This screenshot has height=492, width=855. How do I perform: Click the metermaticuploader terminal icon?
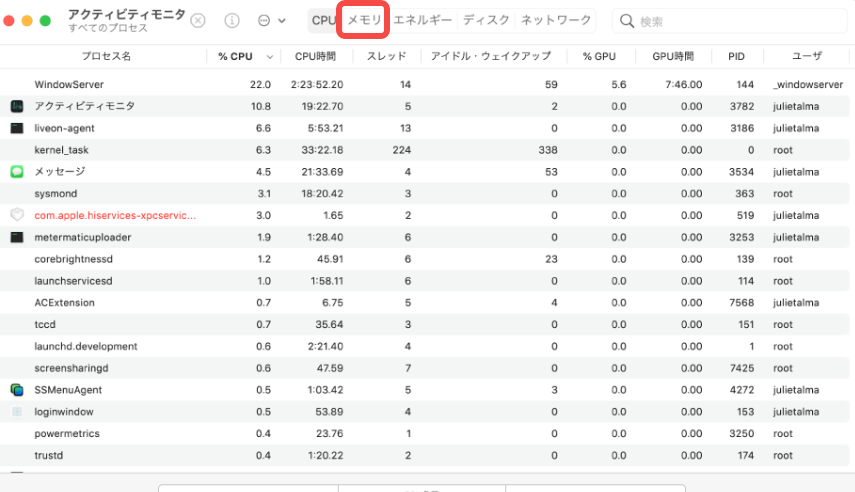17,237
